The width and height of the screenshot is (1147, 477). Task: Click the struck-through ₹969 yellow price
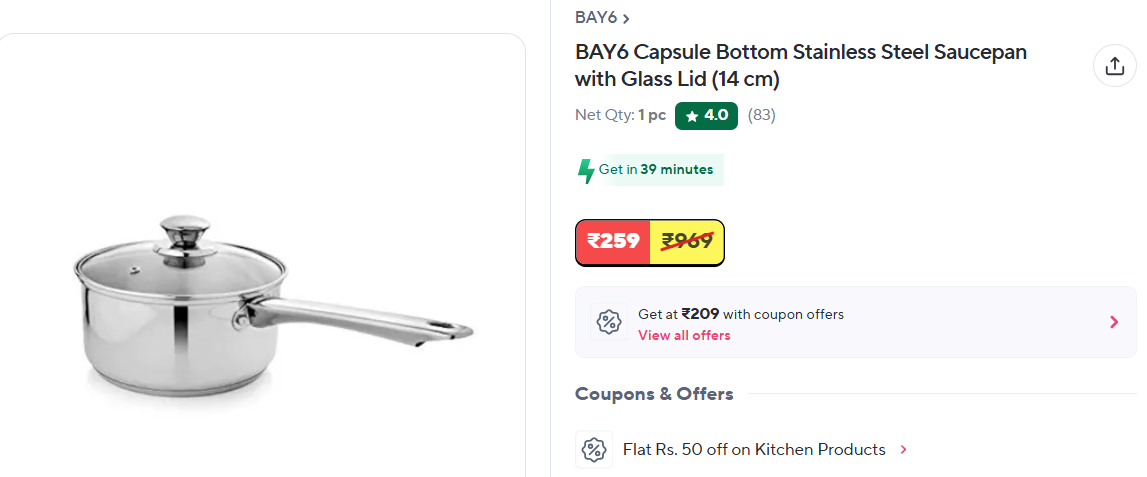[x=687, y=242]
